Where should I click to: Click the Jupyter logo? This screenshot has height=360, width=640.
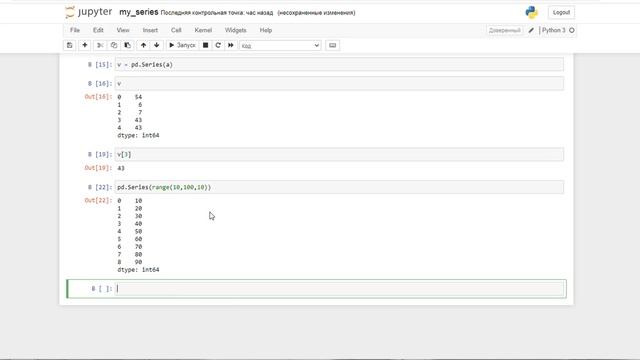tap(89, 12)
